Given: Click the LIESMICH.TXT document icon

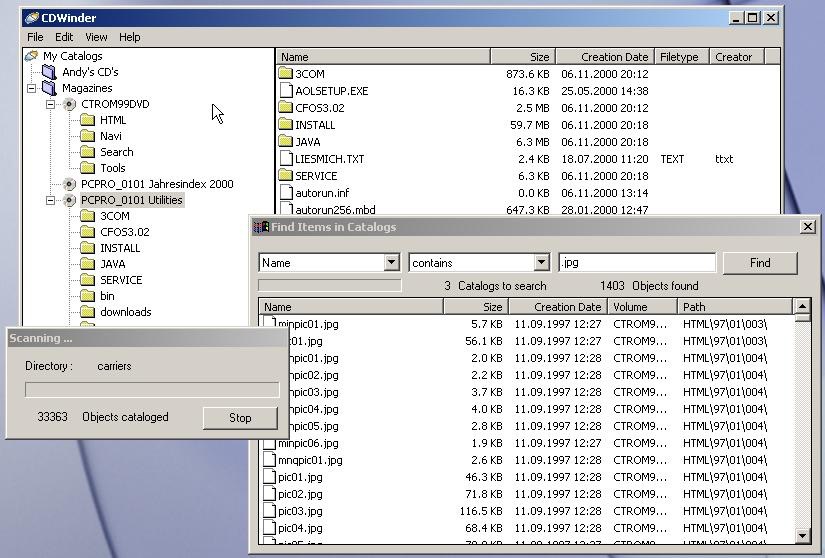Looking at the screenshot, I should (x=285, y=159).
